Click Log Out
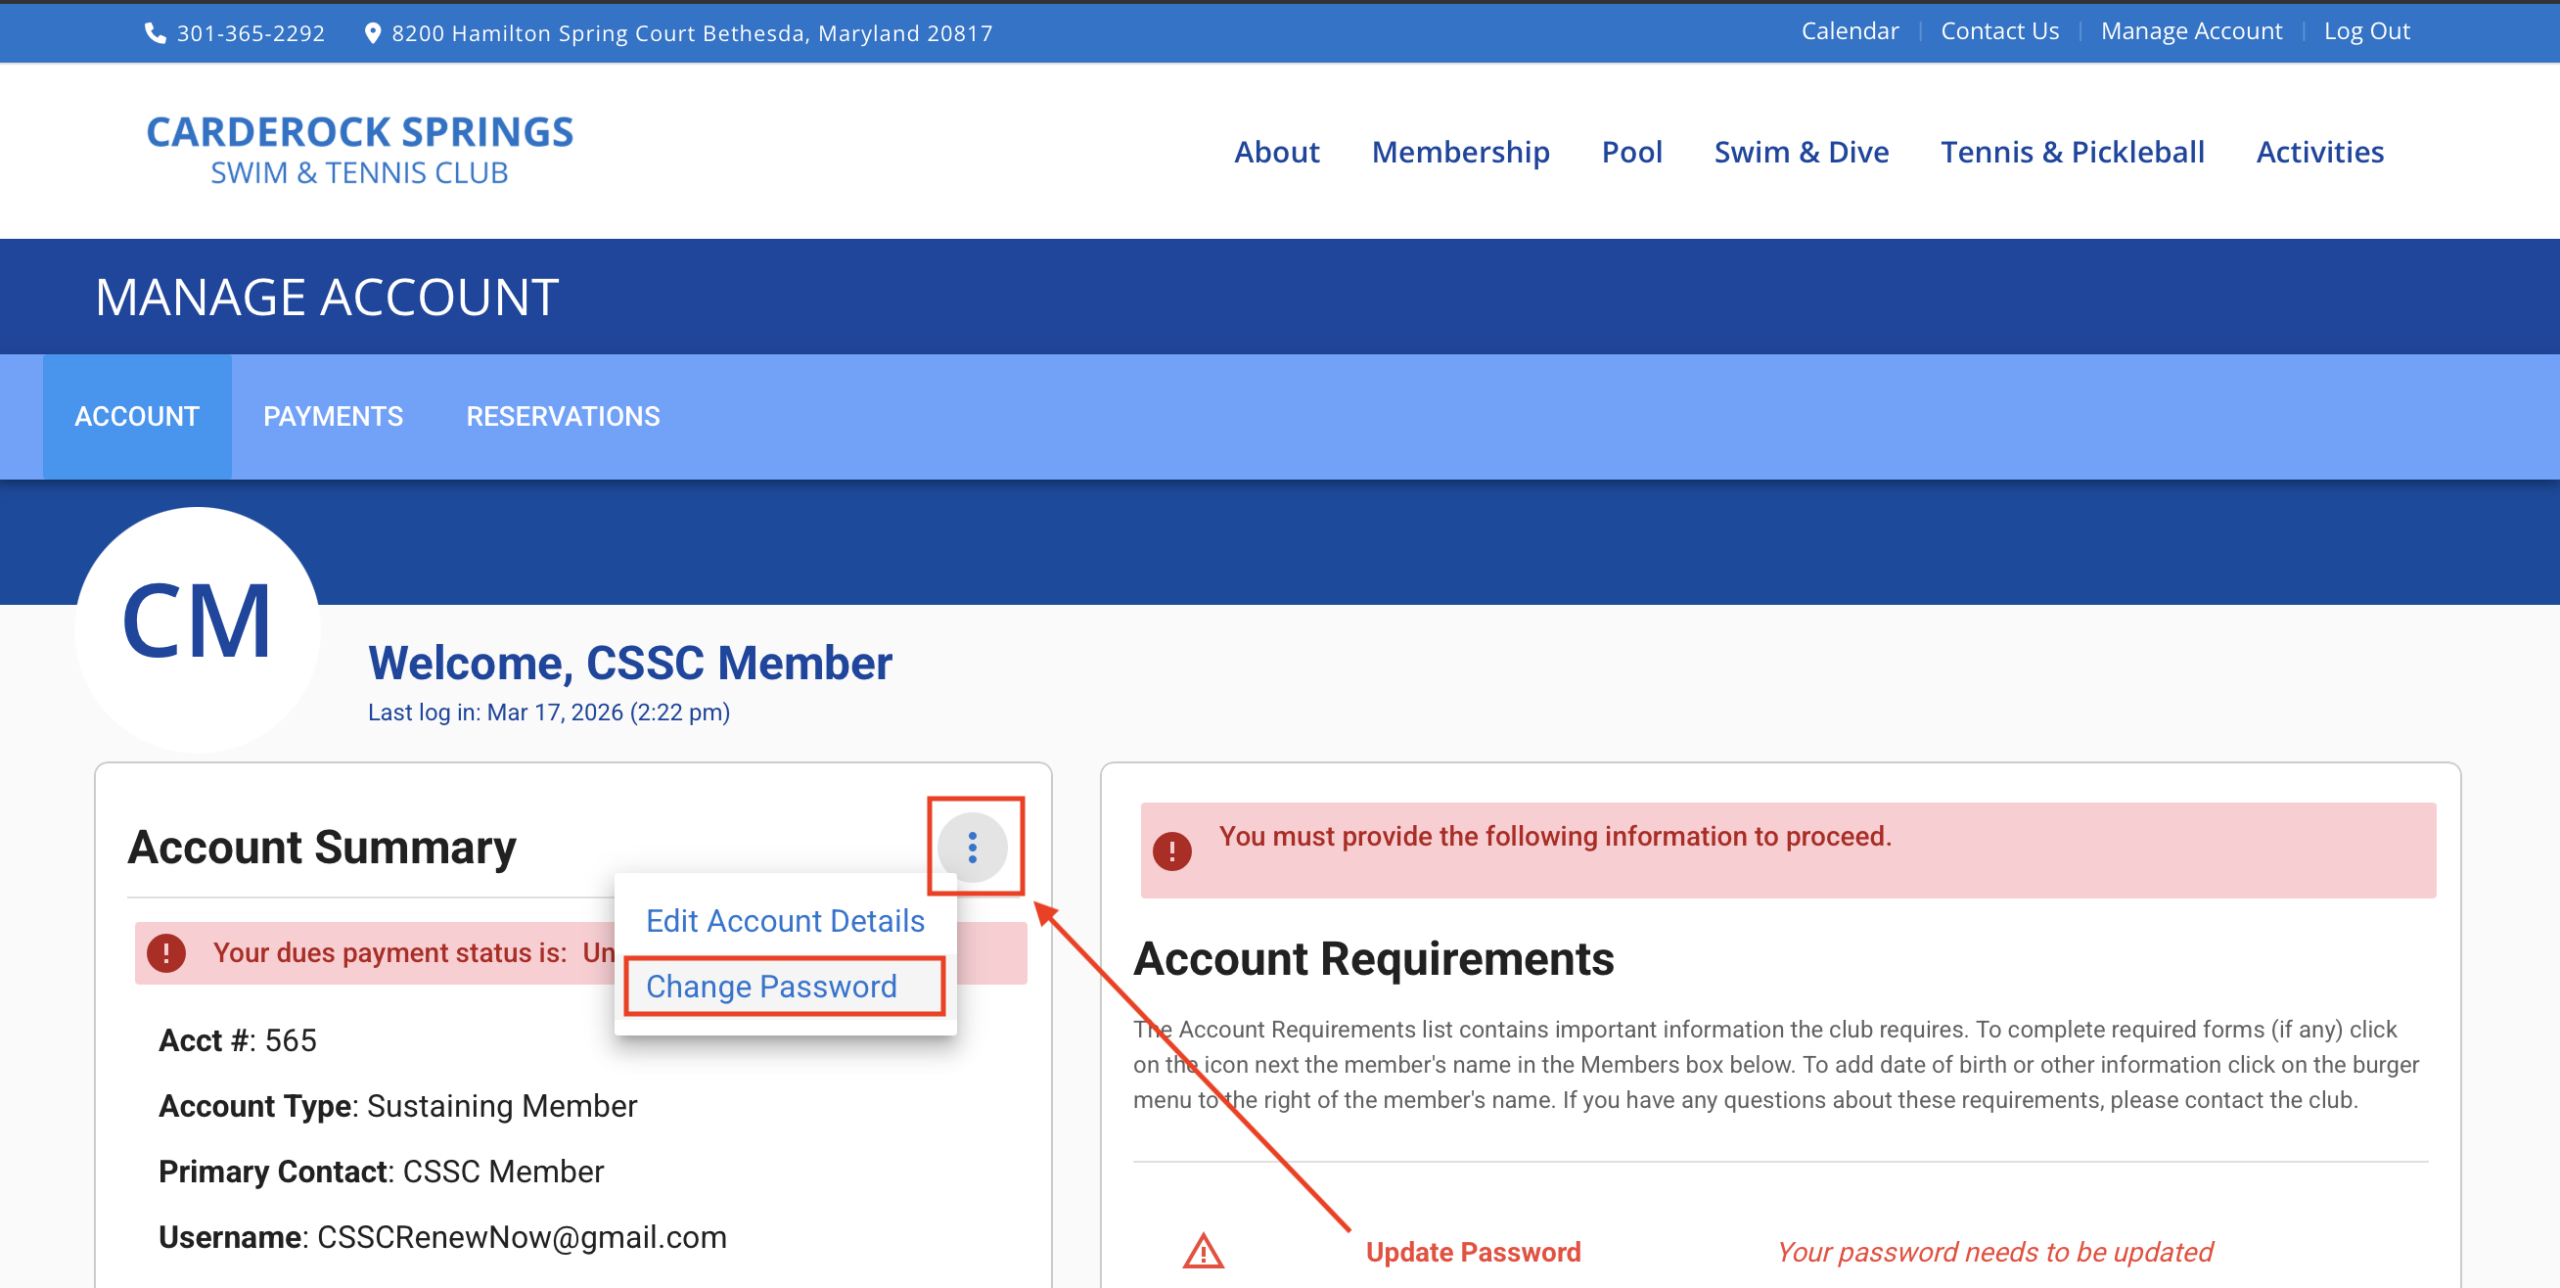The height and width of the screenshot is (1288, 2560). [2366, 32]
